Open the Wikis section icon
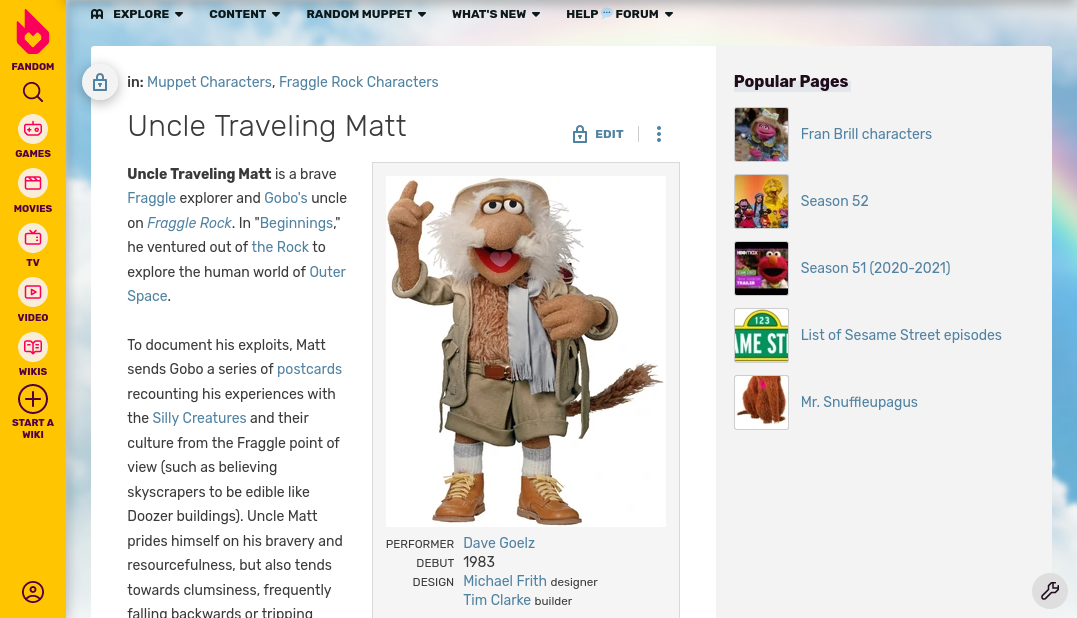Screen dimensions: 1077x618 pyautogui.click(x=33, y=347)
